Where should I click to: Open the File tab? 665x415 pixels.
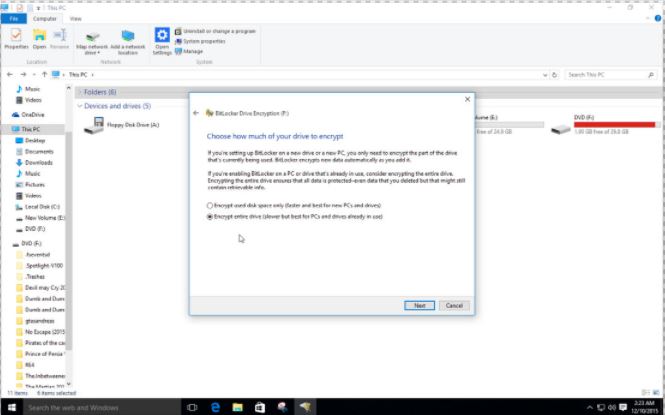tap(14, 19)
